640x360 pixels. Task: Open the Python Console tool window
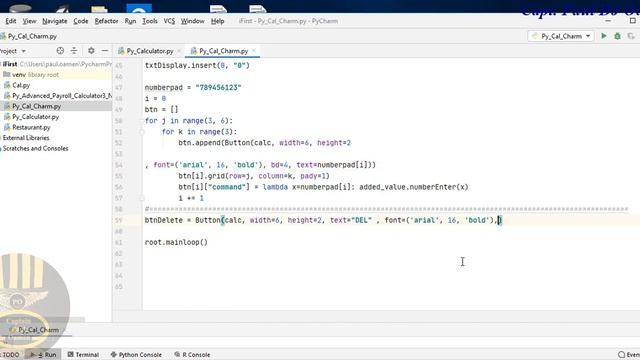tap(136, 355)
